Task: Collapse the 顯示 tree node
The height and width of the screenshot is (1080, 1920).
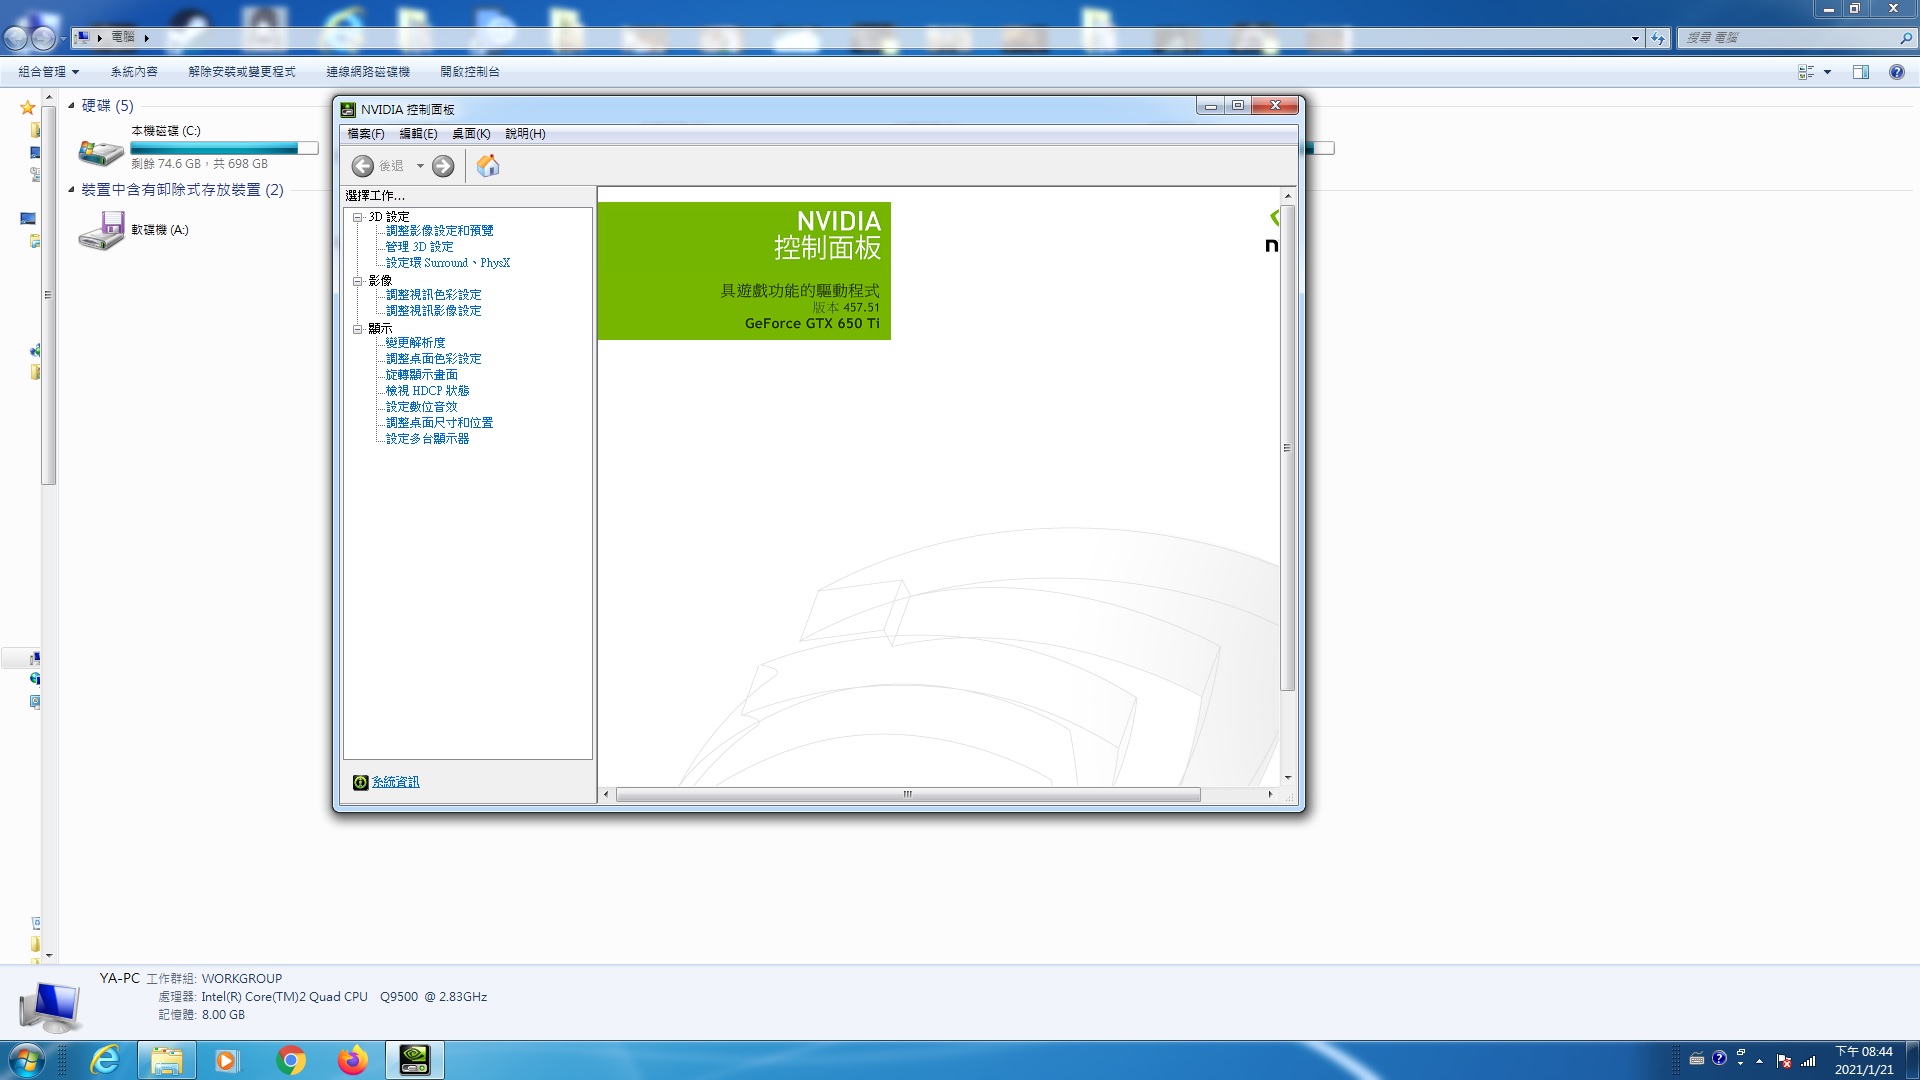Action: pyautogui.click(x=358, y=329)
